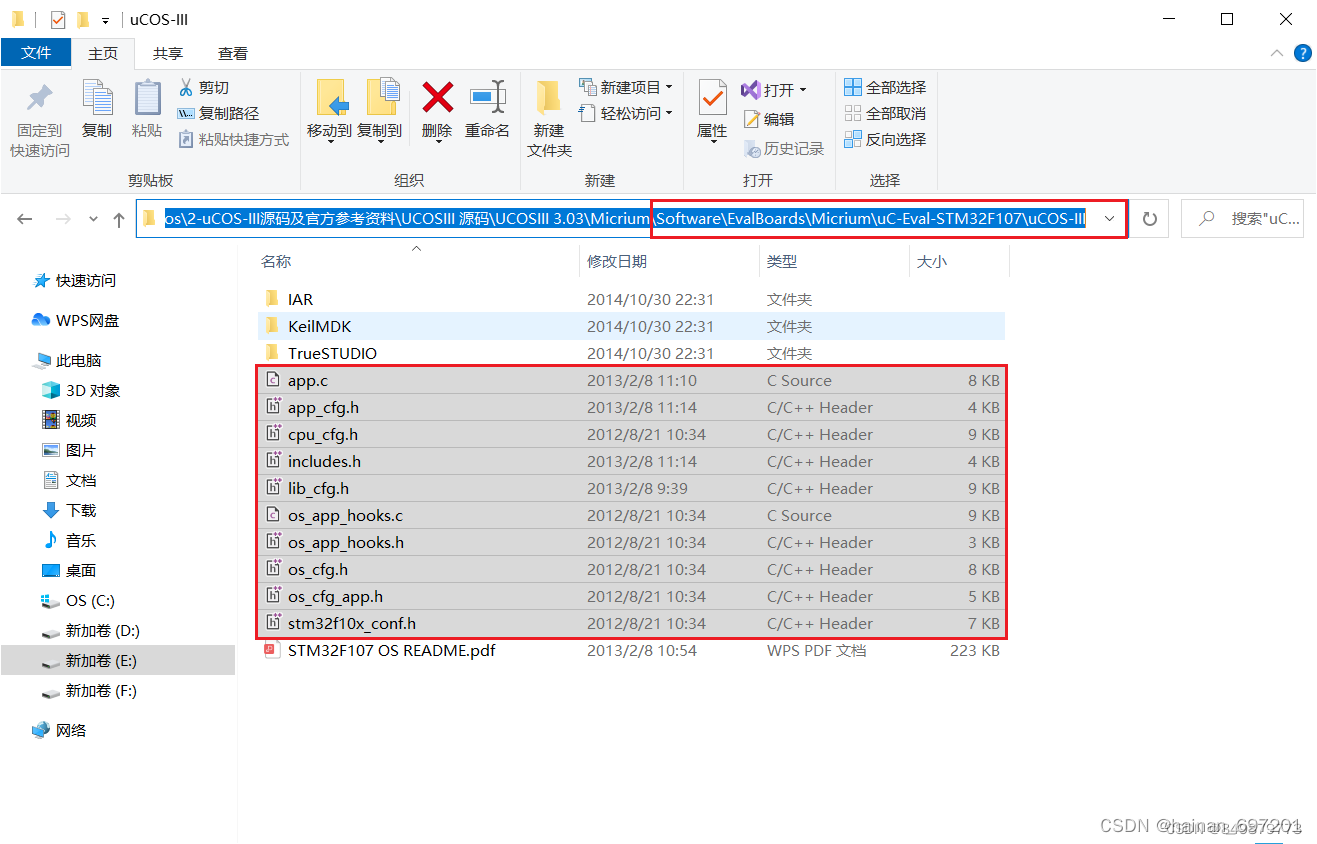The width and height of the screenshot is (1317, 844).
Task: Select the TrueSTUDIO folder
Action: click(631, 353)
